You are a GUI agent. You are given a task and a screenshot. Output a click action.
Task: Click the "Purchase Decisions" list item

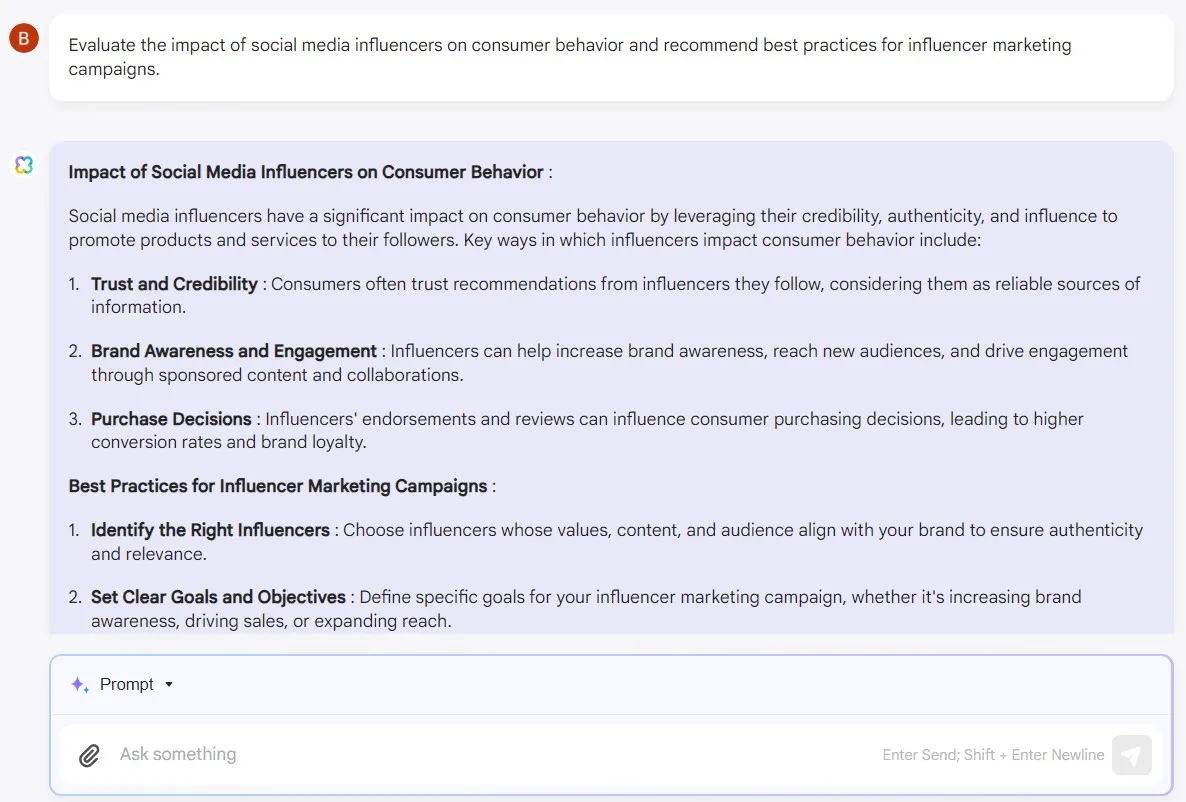click(171, 419)
